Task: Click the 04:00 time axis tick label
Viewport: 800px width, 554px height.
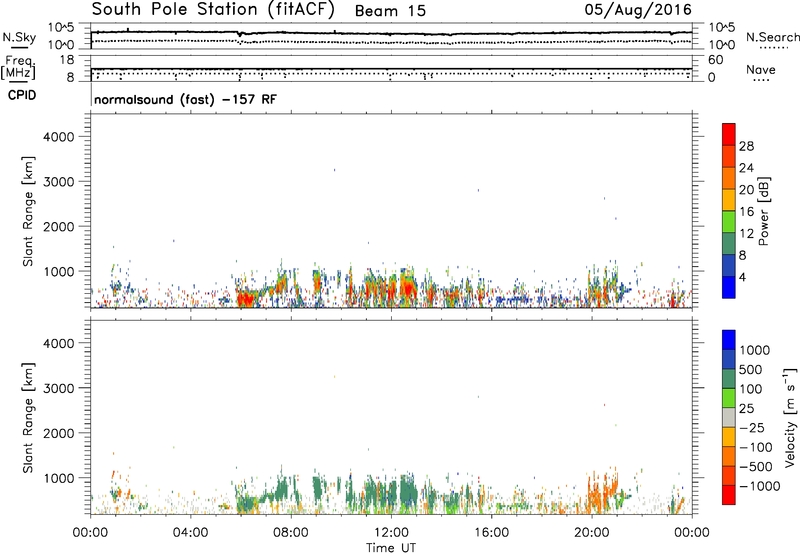Action: click(x=191, y=533)
